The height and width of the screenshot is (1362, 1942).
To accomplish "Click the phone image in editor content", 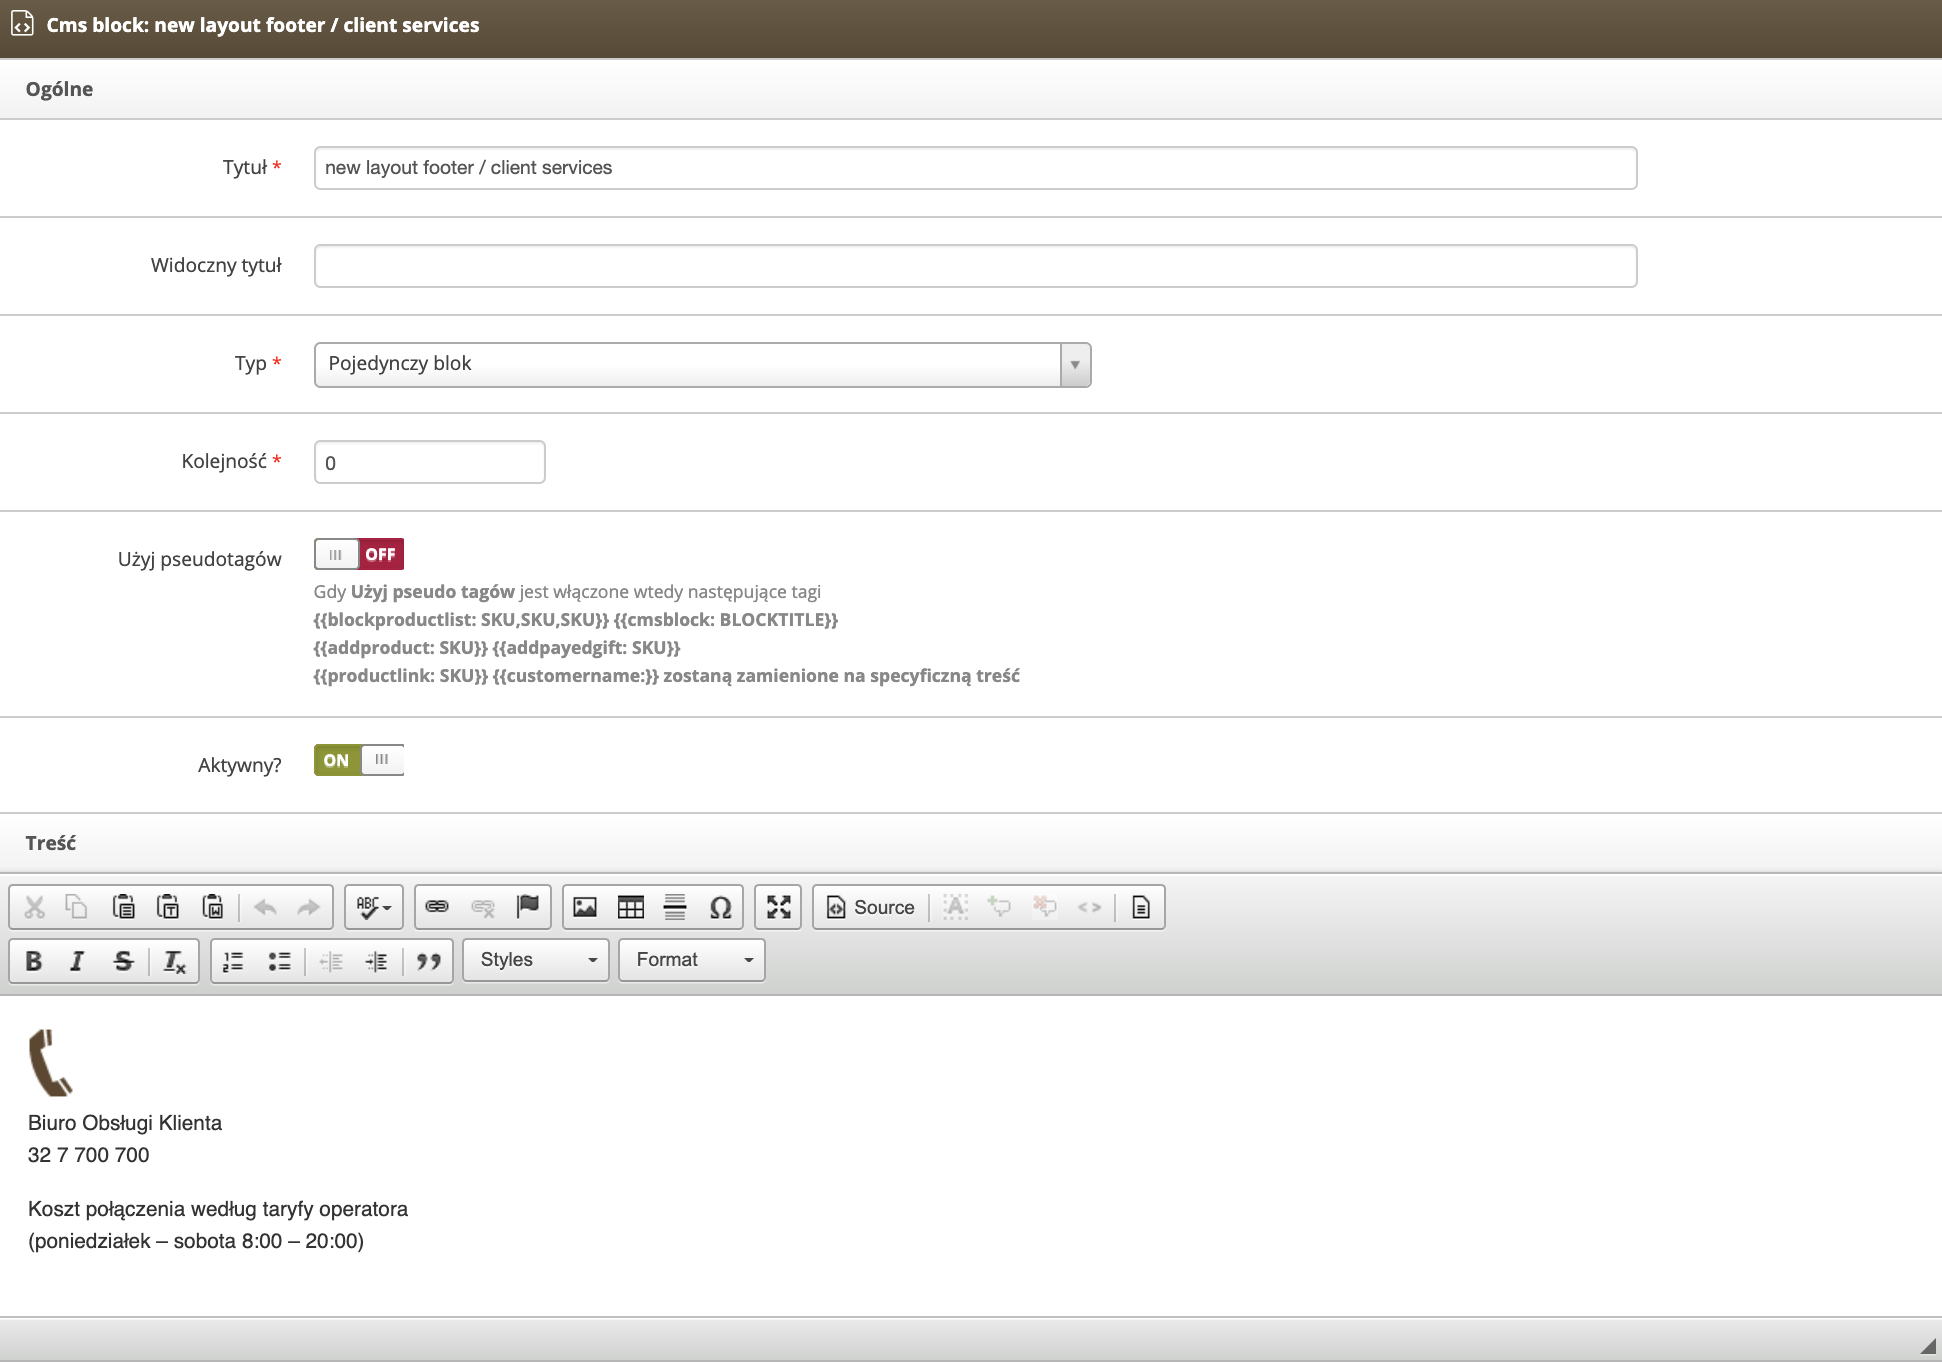I will click(51, 1062).
